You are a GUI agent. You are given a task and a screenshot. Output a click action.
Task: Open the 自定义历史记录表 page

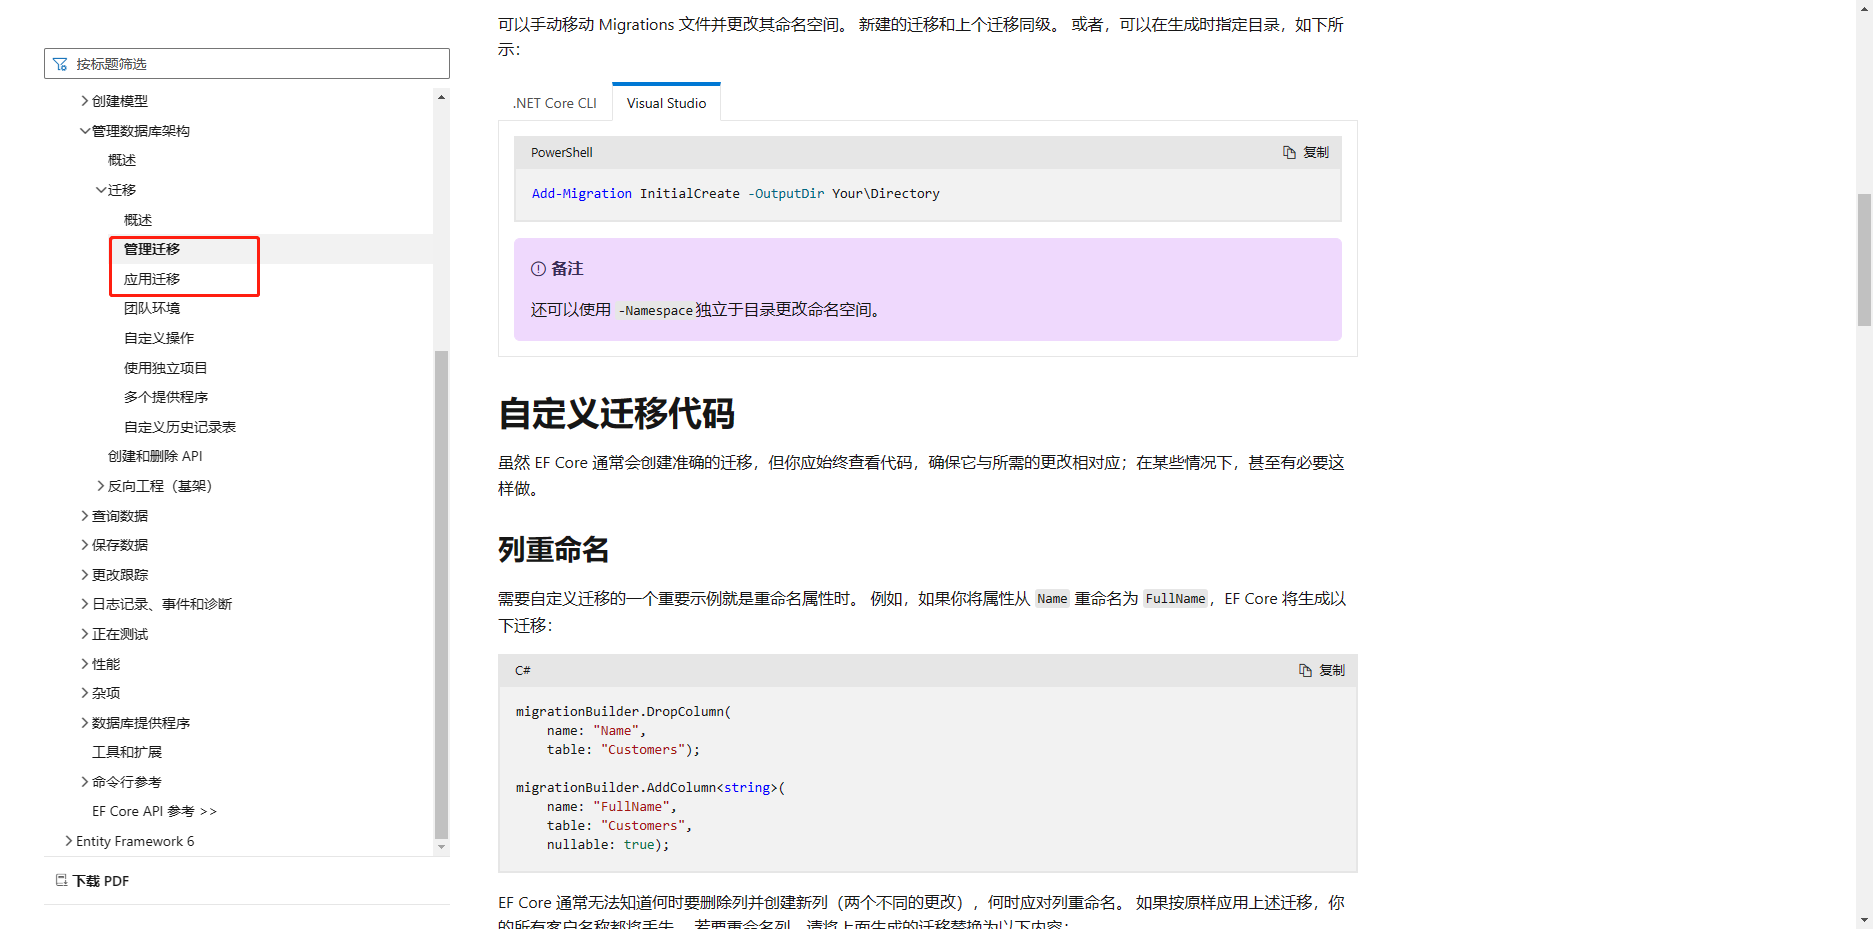click(x=180, y=427)
